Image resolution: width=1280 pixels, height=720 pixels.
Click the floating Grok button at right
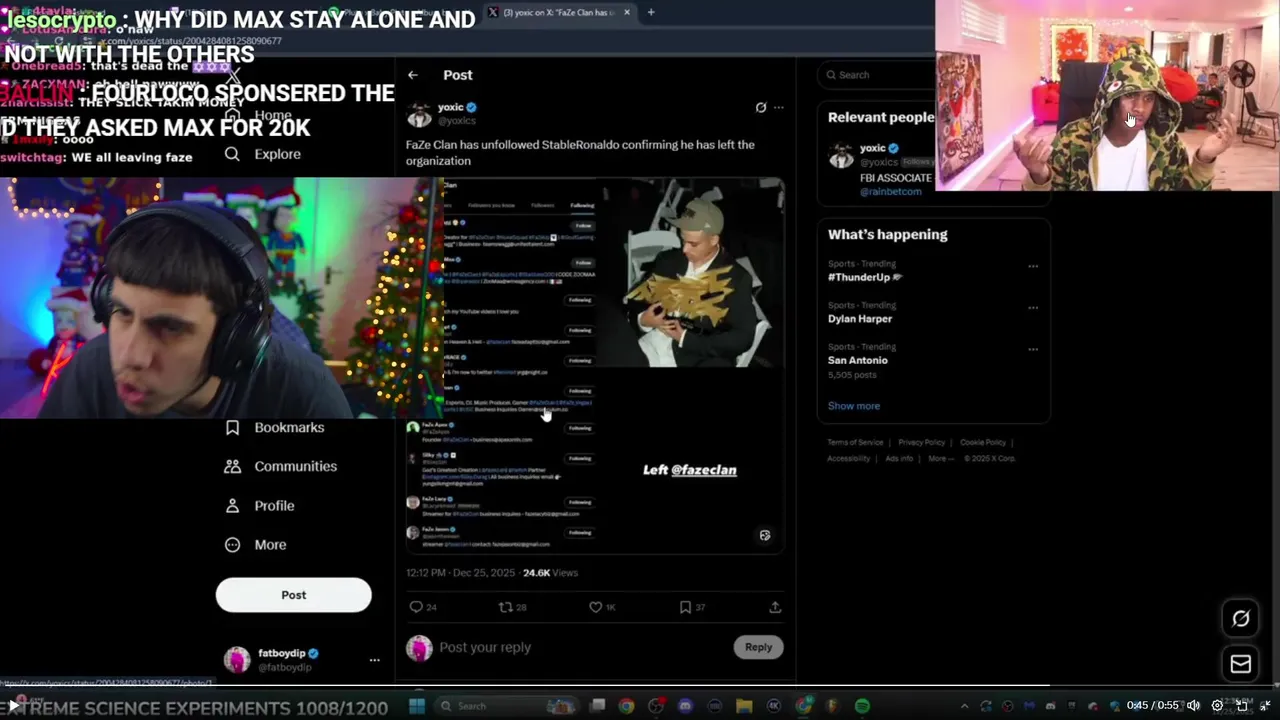coord(1241,618)
